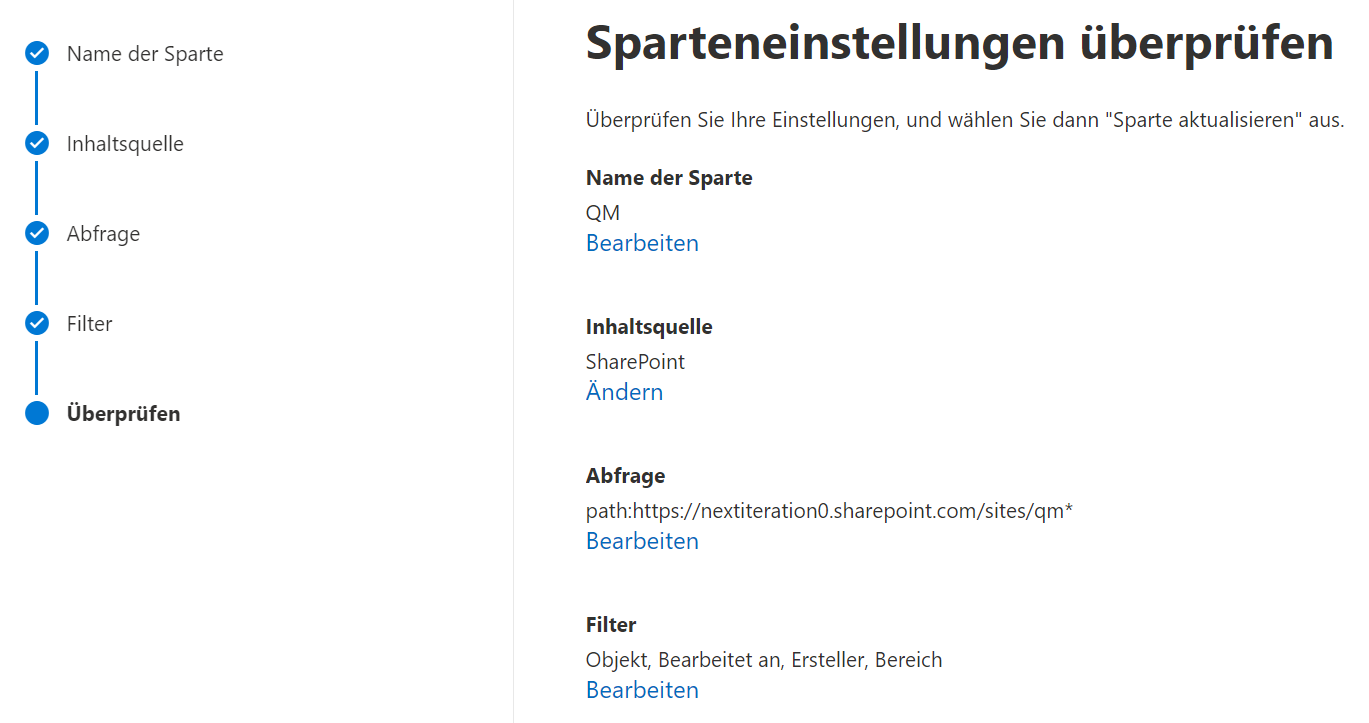The image size is (1369, 723).
Task: Click the QM vertical name value
Action: [603, 213]
